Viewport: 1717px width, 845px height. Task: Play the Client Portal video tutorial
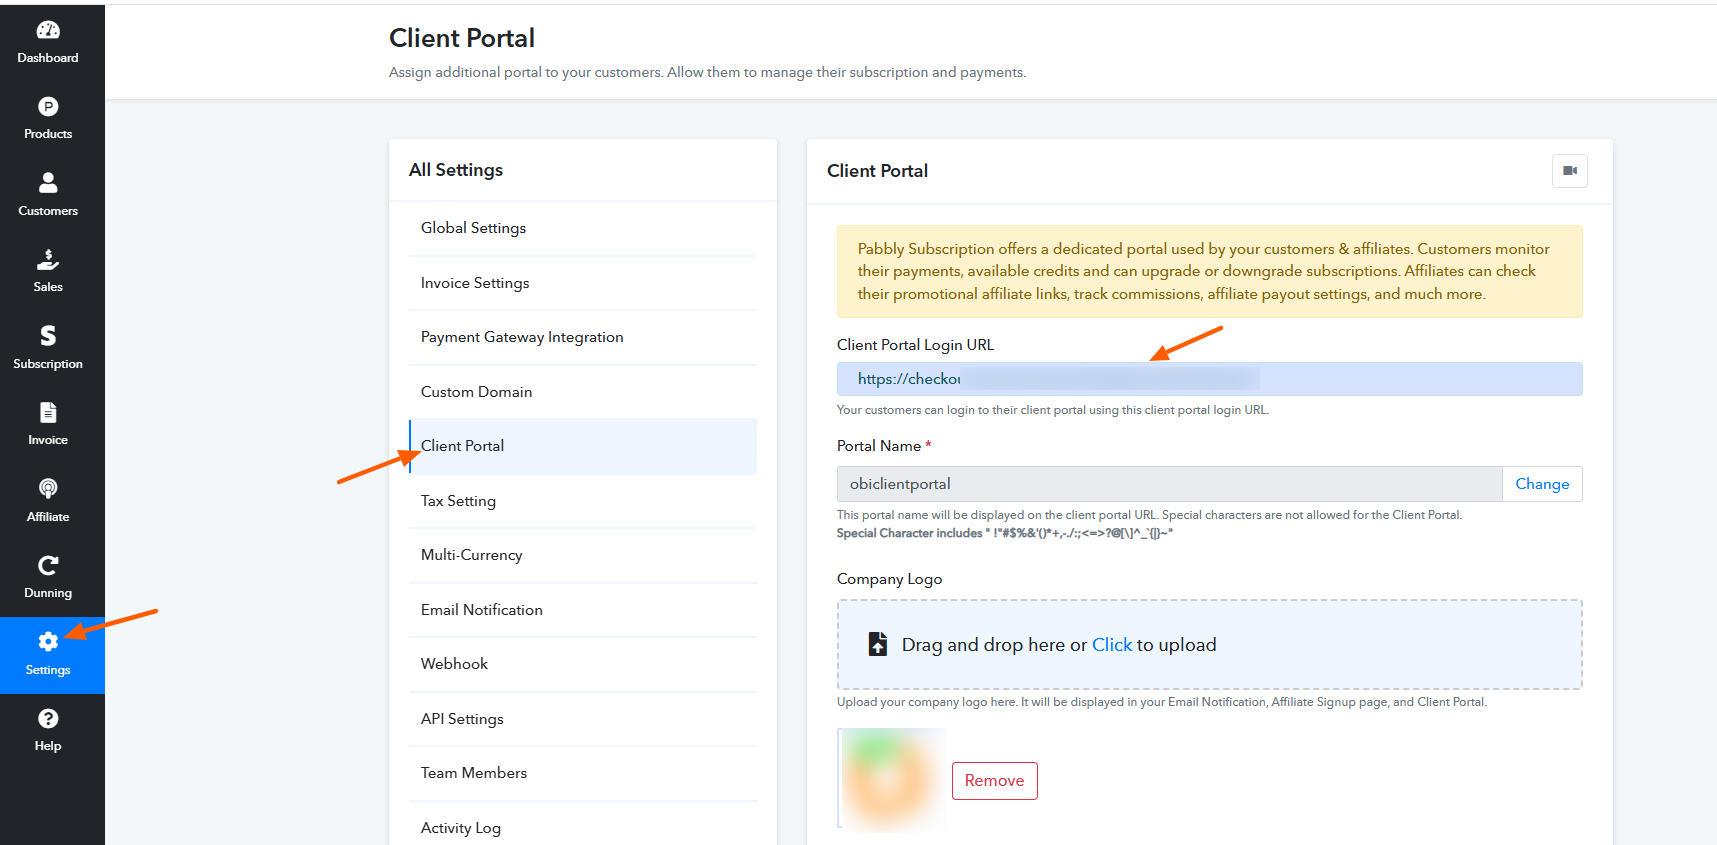(x=1569, y=171)
